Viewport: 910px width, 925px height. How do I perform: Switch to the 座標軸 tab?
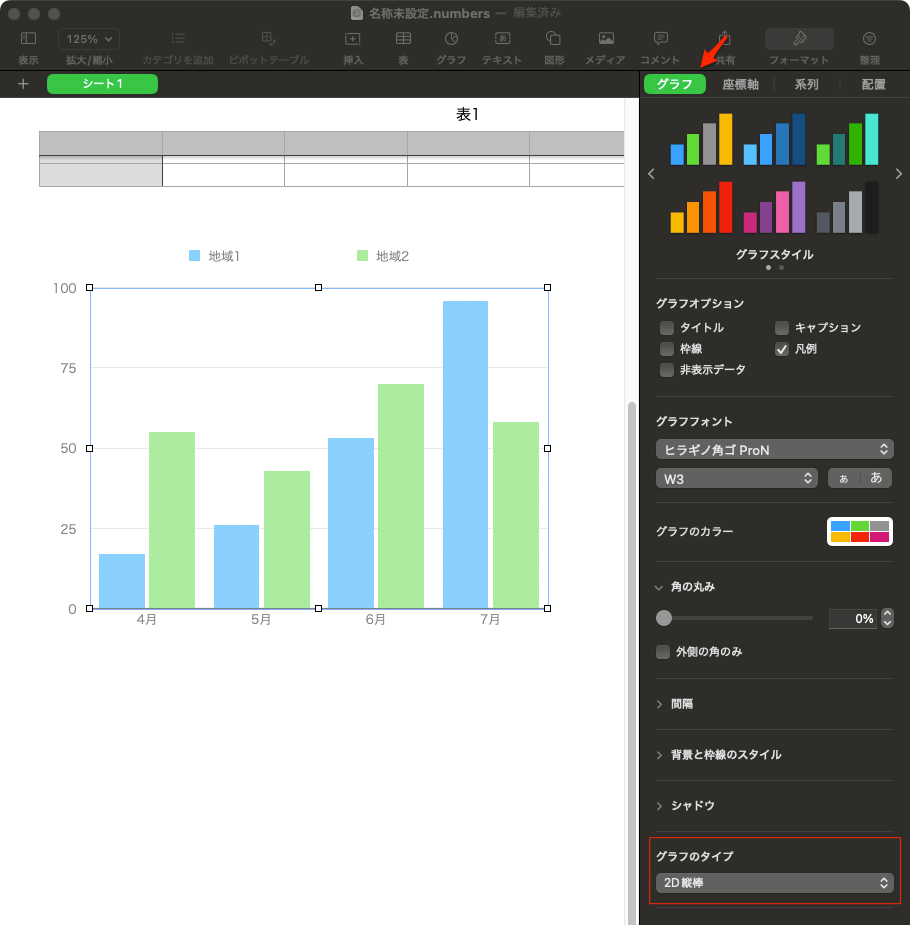click(740, 85)
